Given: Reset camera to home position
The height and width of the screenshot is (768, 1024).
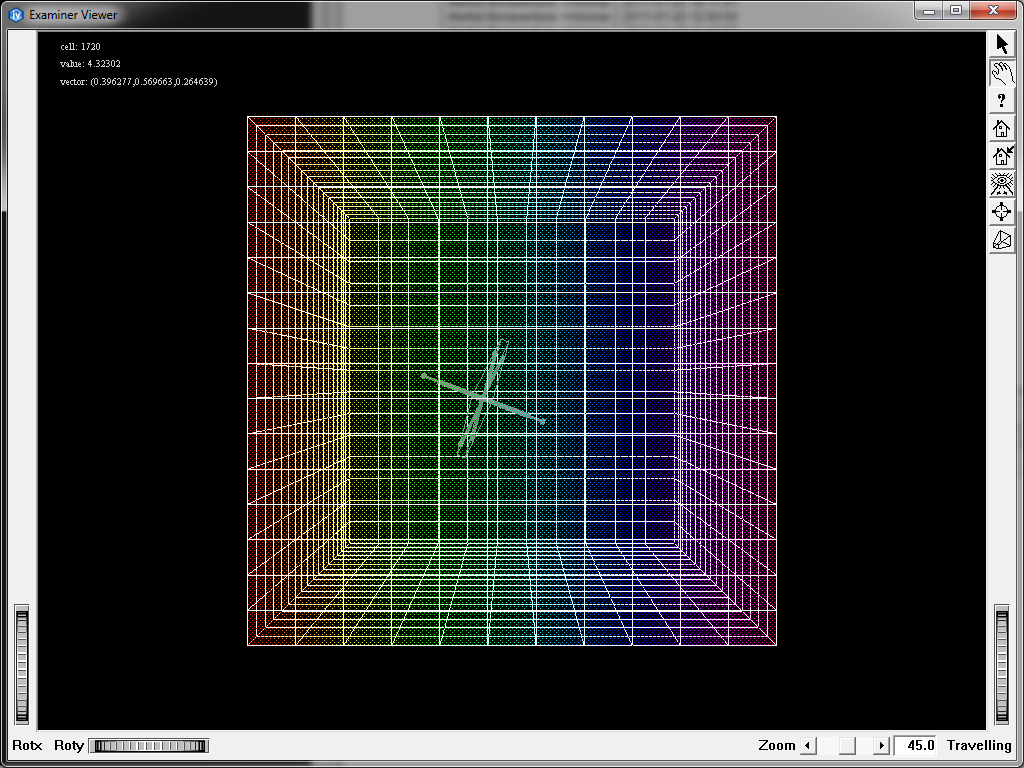Looking at the screenshot, I should (1002, 128).
